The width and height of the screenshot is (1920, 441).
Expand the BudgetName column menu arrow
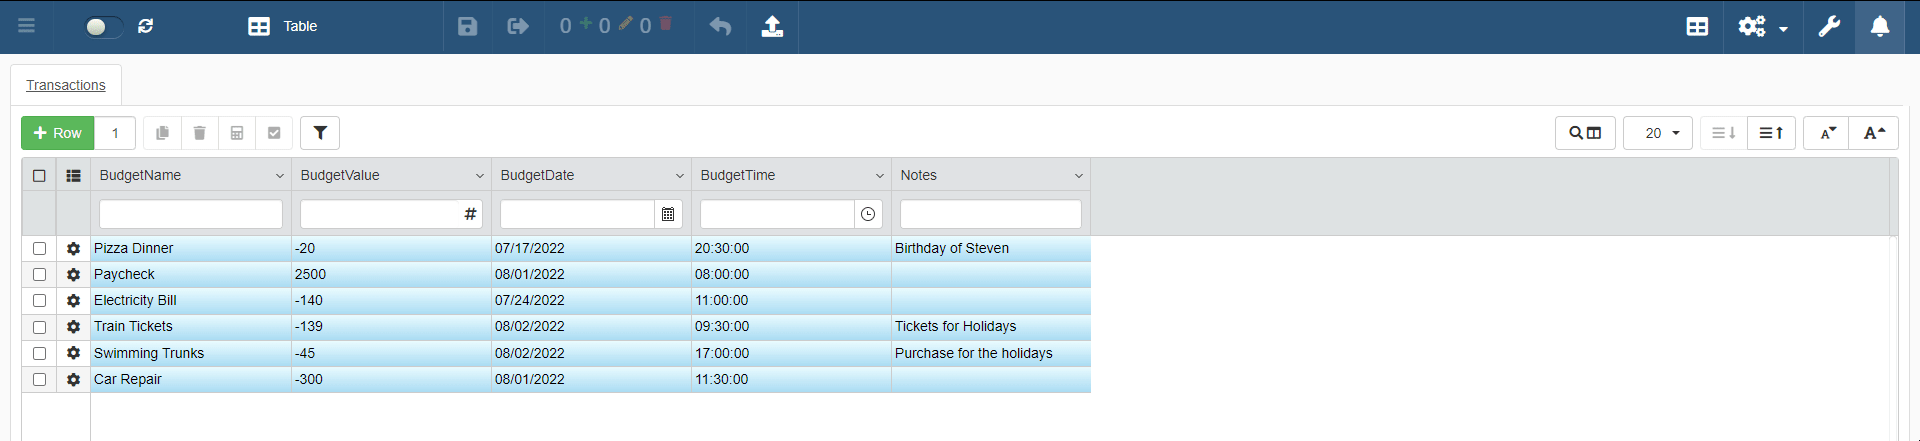coord(280,176)
